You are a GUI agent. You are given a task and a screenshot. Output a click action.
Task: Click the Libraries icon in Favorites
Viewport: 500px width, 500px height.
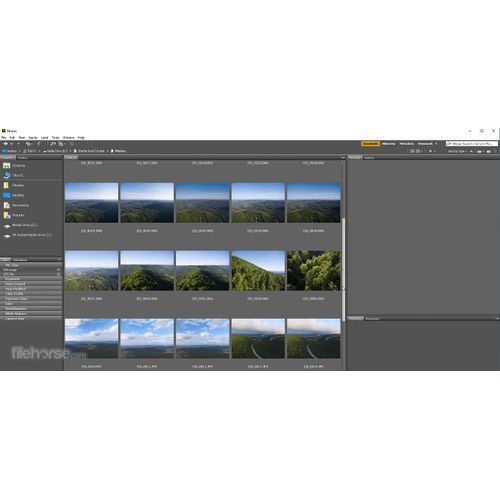pyautogui.click(x=7, y=165)
